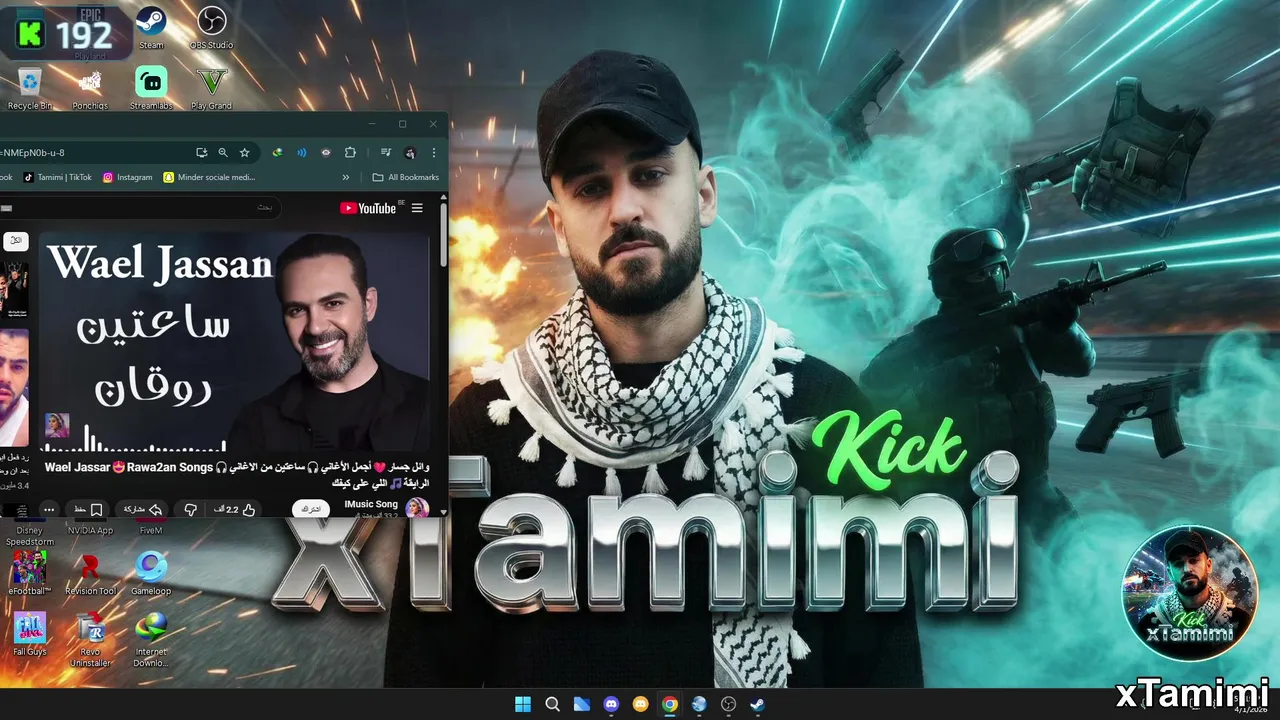Open the Steam desktop shortcut

[x=151, y=28]
